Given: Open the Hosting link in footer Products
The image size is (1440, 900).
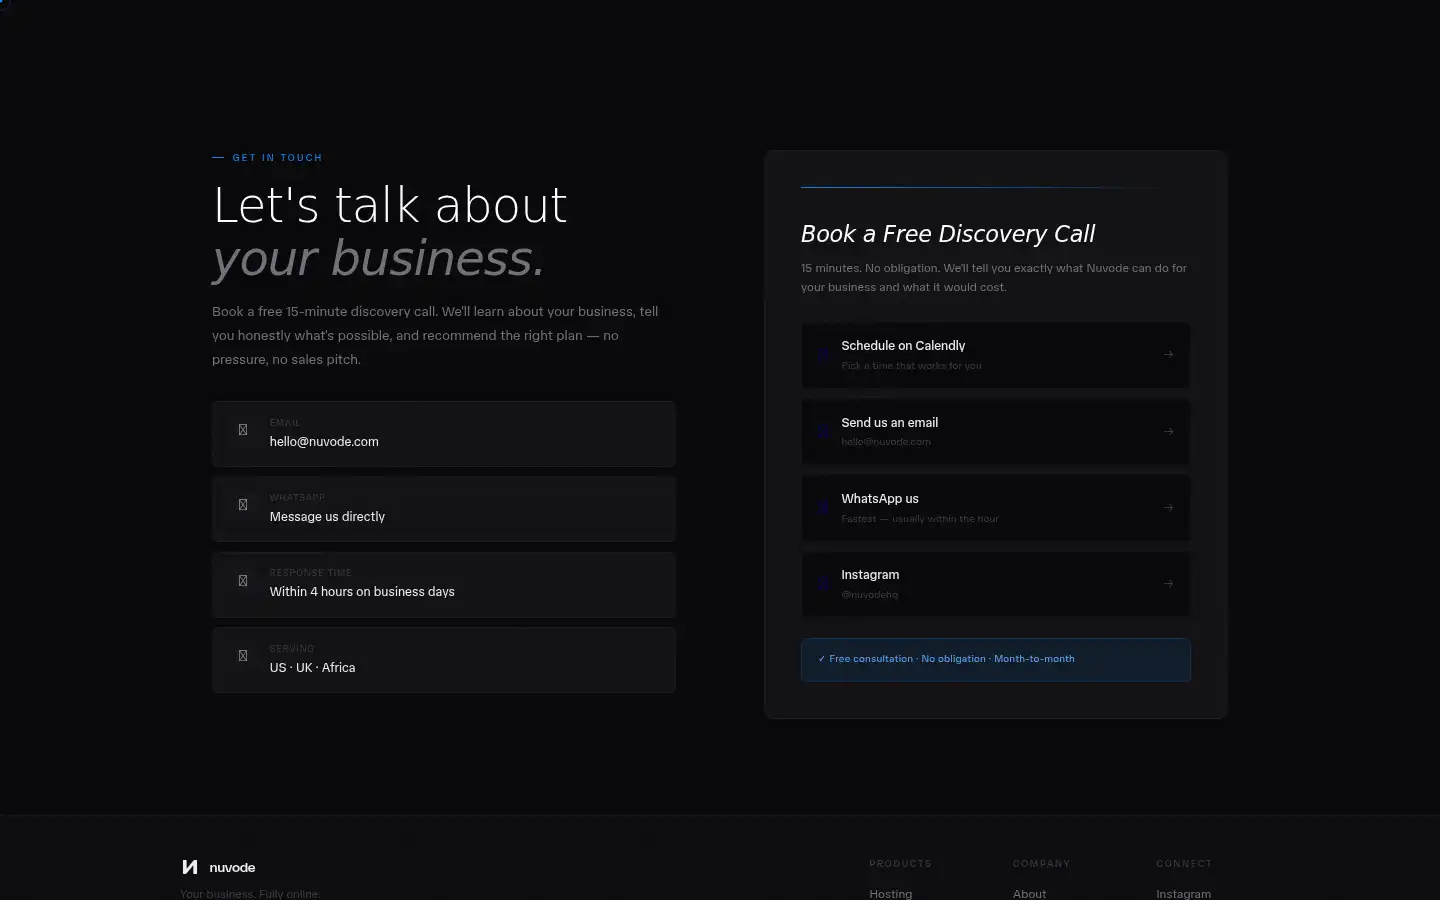Looking at the screenshot, I should click(890, 894).
